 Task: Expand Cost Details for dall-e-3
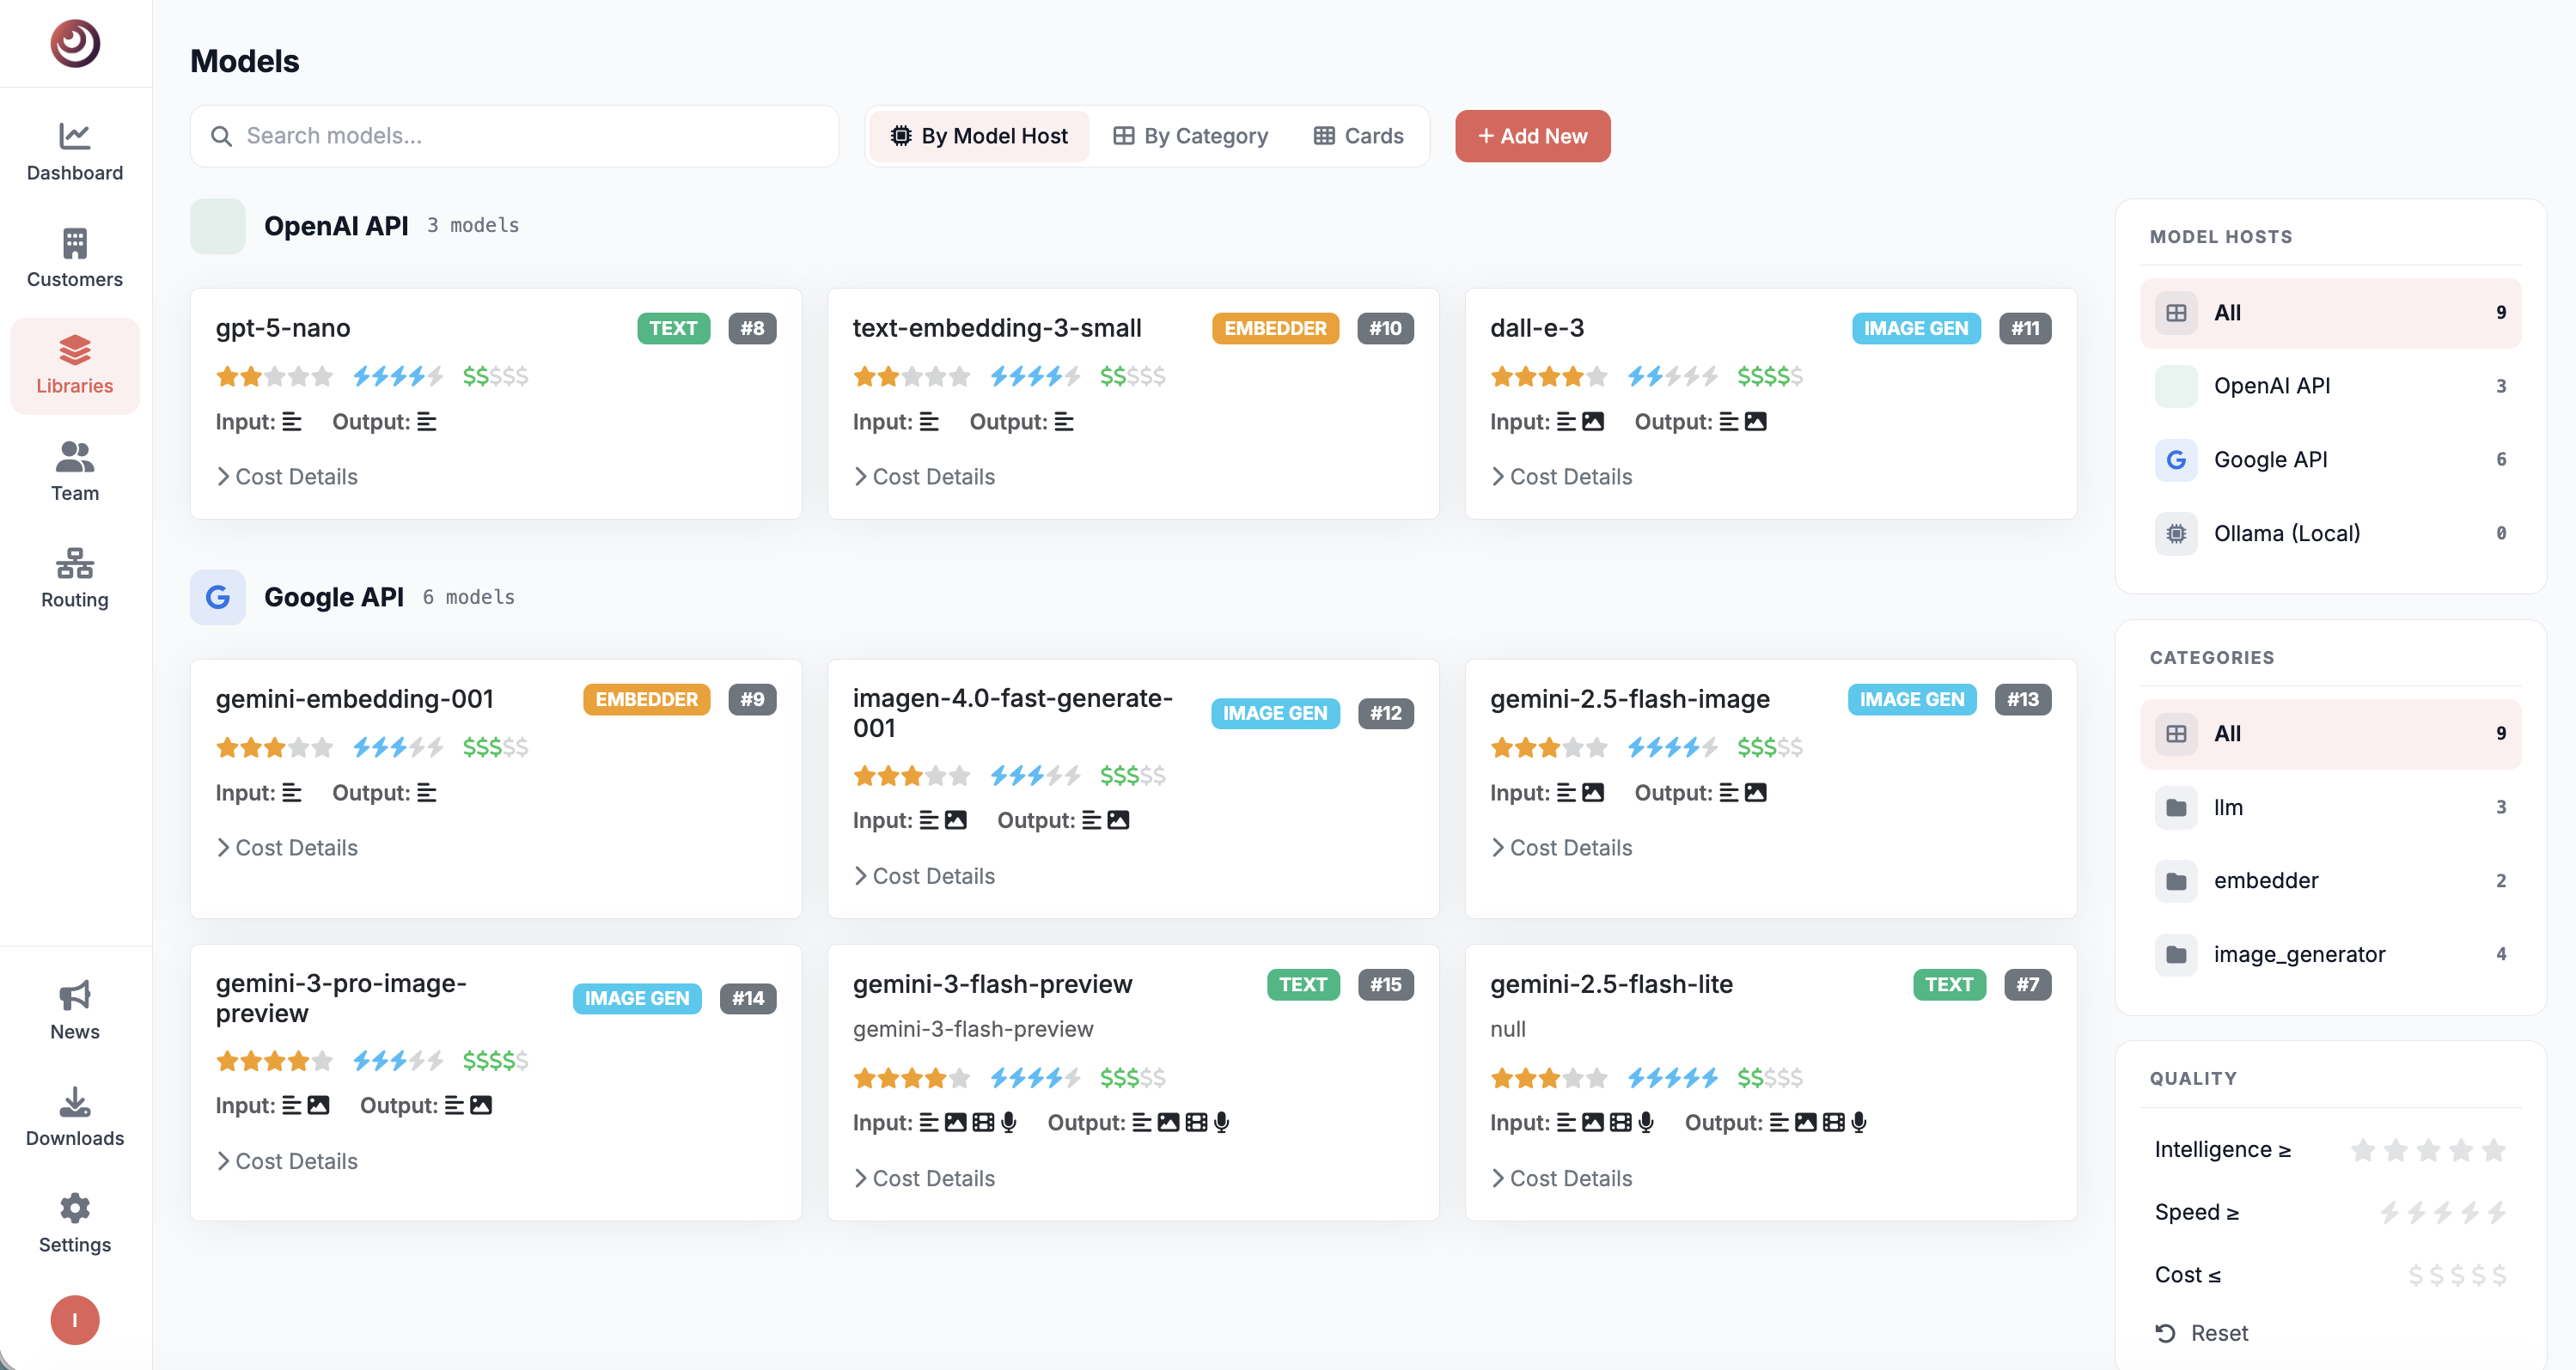point(1561,477)
